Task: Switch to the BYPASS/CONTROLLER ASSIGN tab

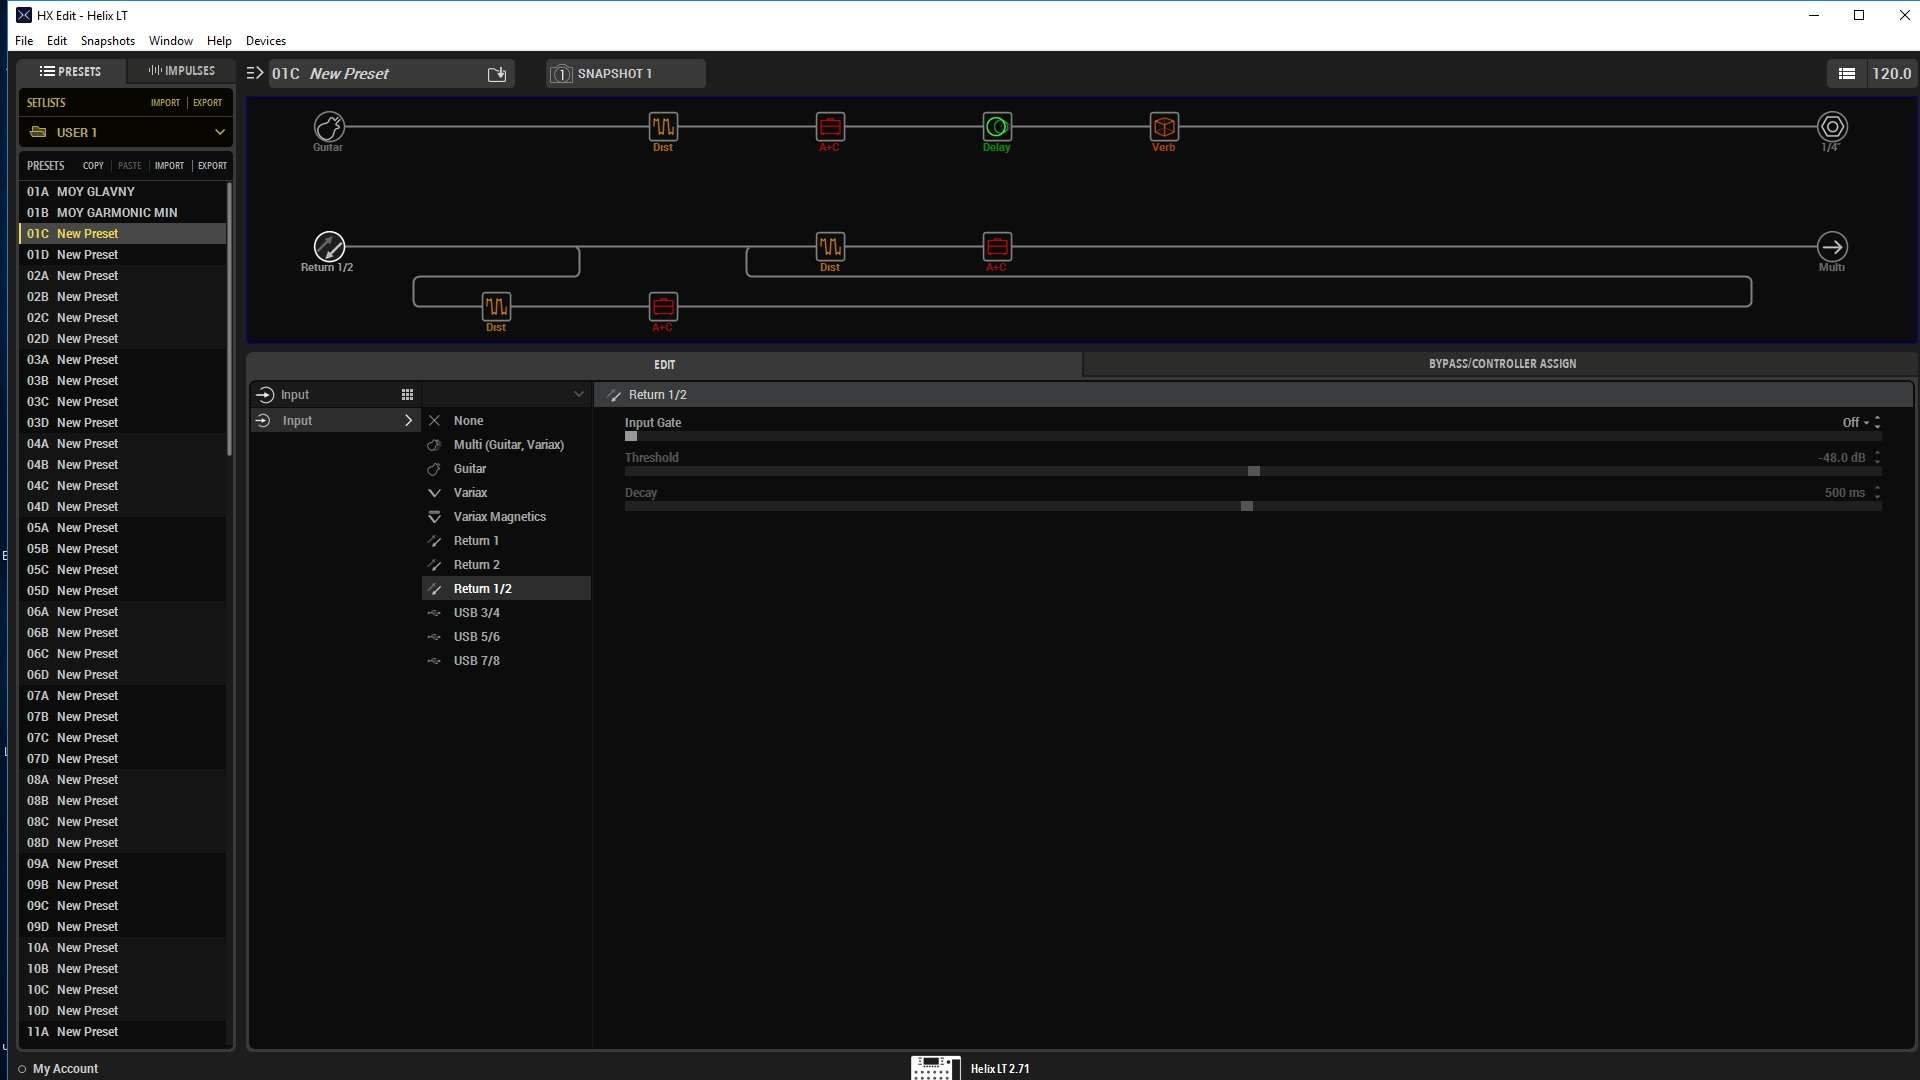Action: 1501,364
